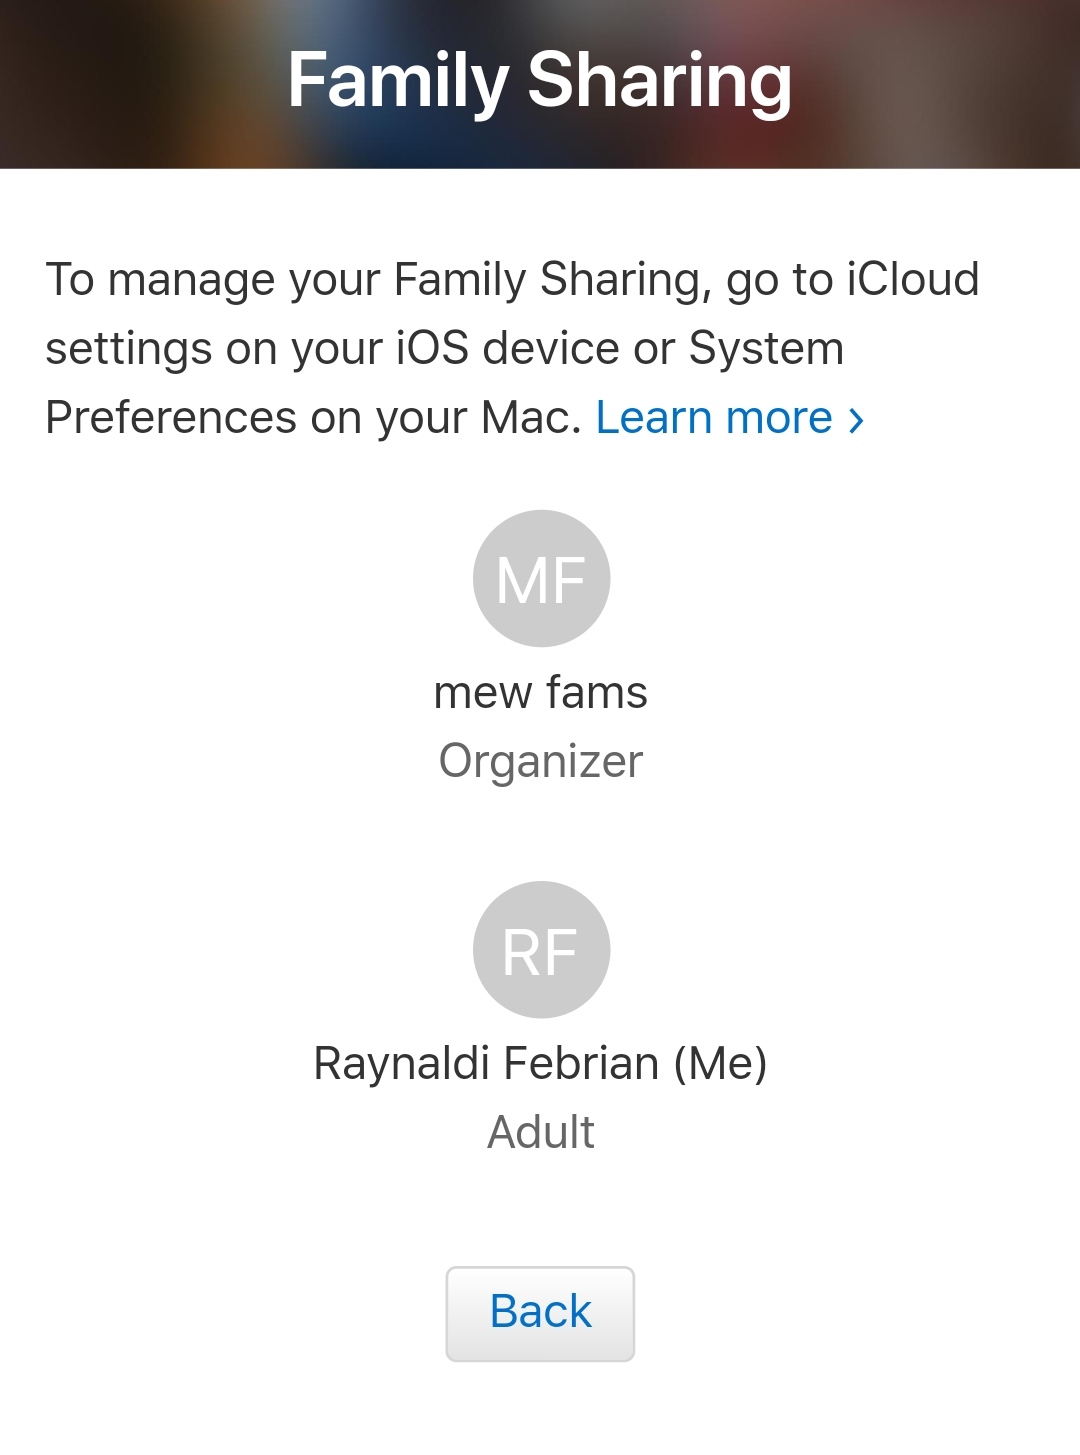Click the Back button
Image resolution: width=1080 pixels, height=1455 pixels.
tap(540, 1312)
